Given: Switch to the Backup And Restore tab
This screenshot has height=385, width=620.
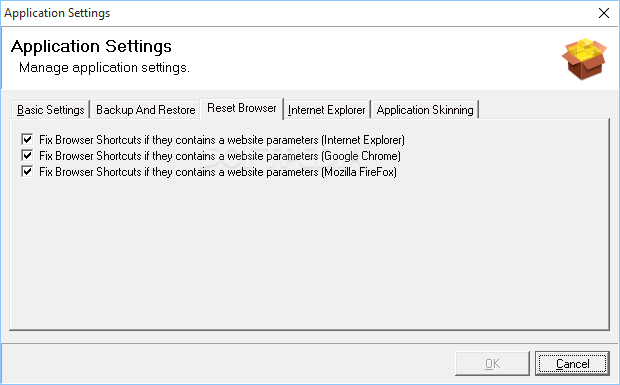Looking at the screenshot, I should 146,109.
